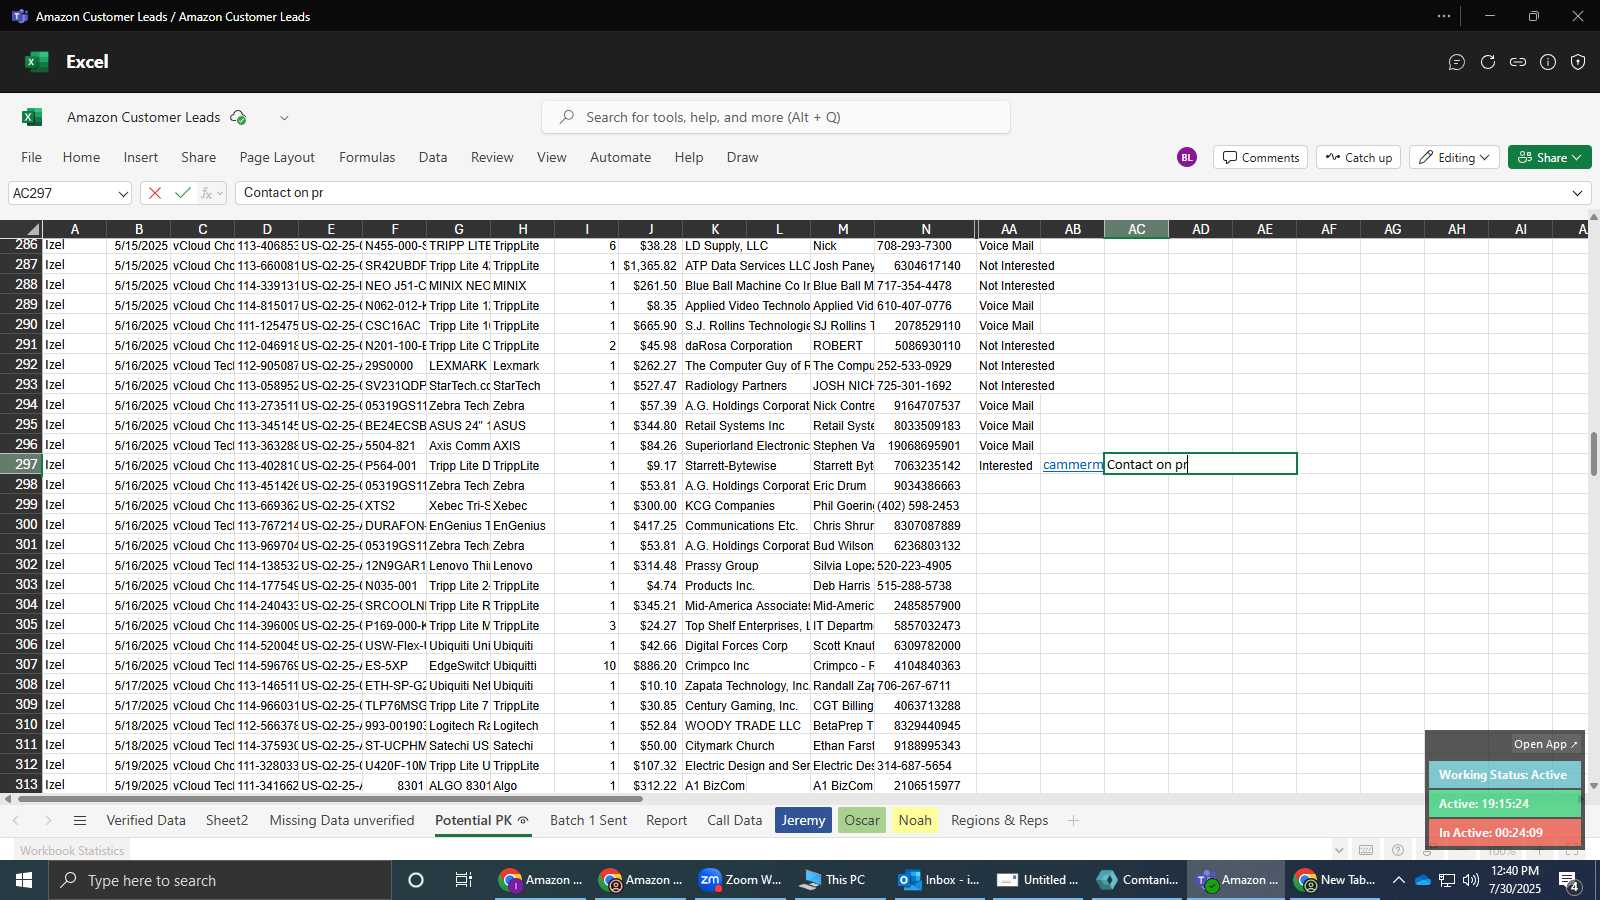Show hidden system tray icons
Screen dimensions: 1600x900
(1398, 880)
